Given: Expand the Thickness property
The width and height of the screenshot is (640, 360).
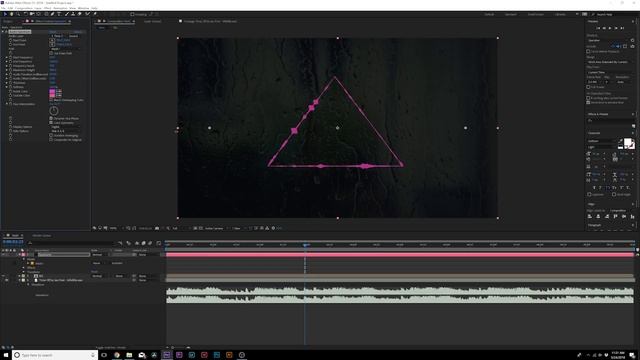Looking at the screenshot, I should [7, 82].
